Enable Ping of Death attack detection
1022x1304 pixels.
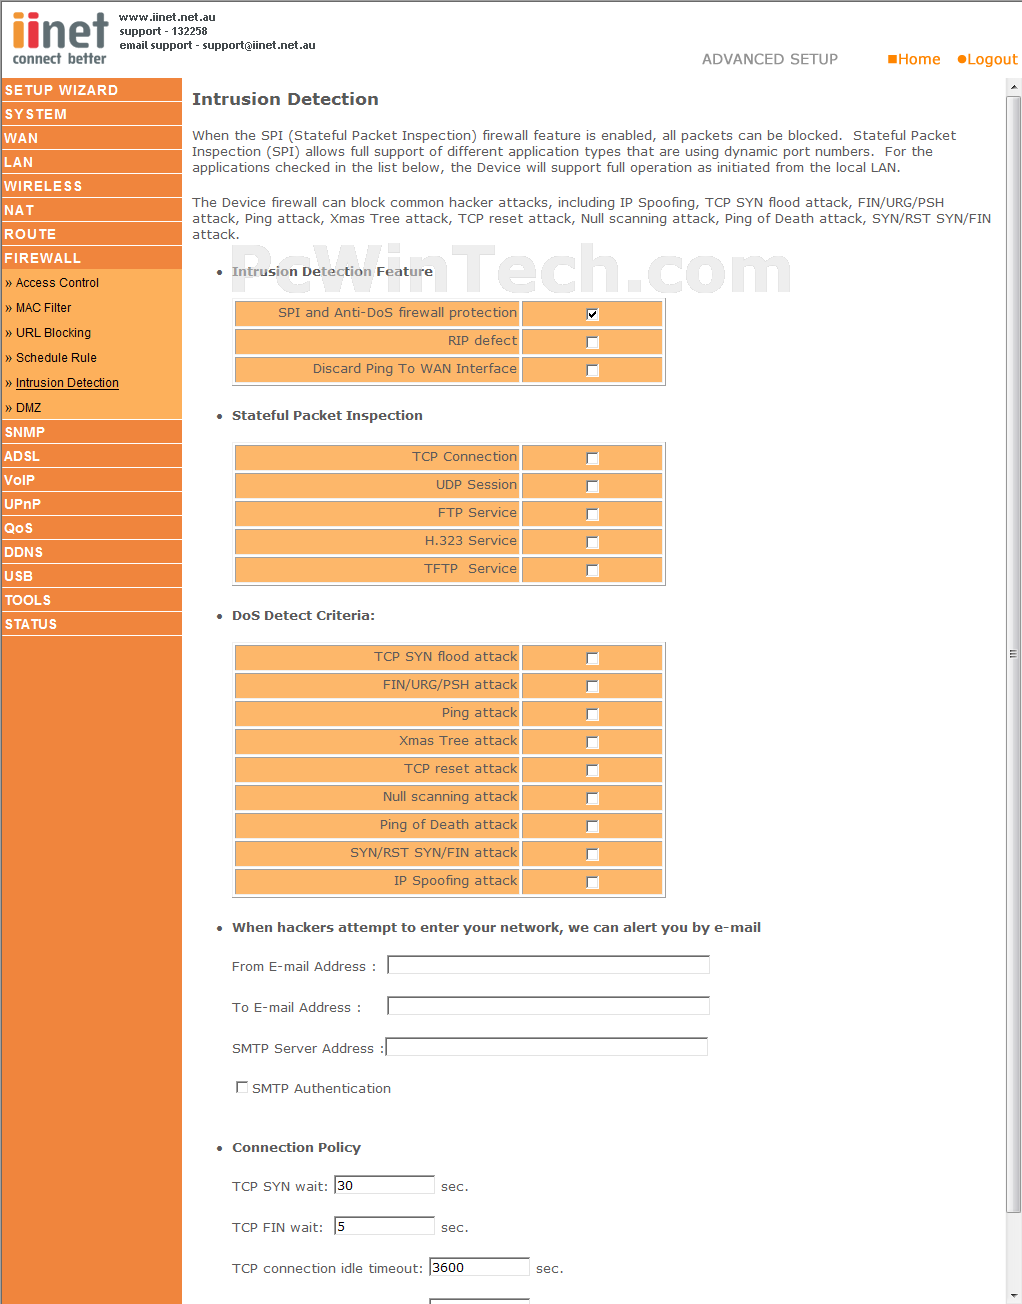592,826
